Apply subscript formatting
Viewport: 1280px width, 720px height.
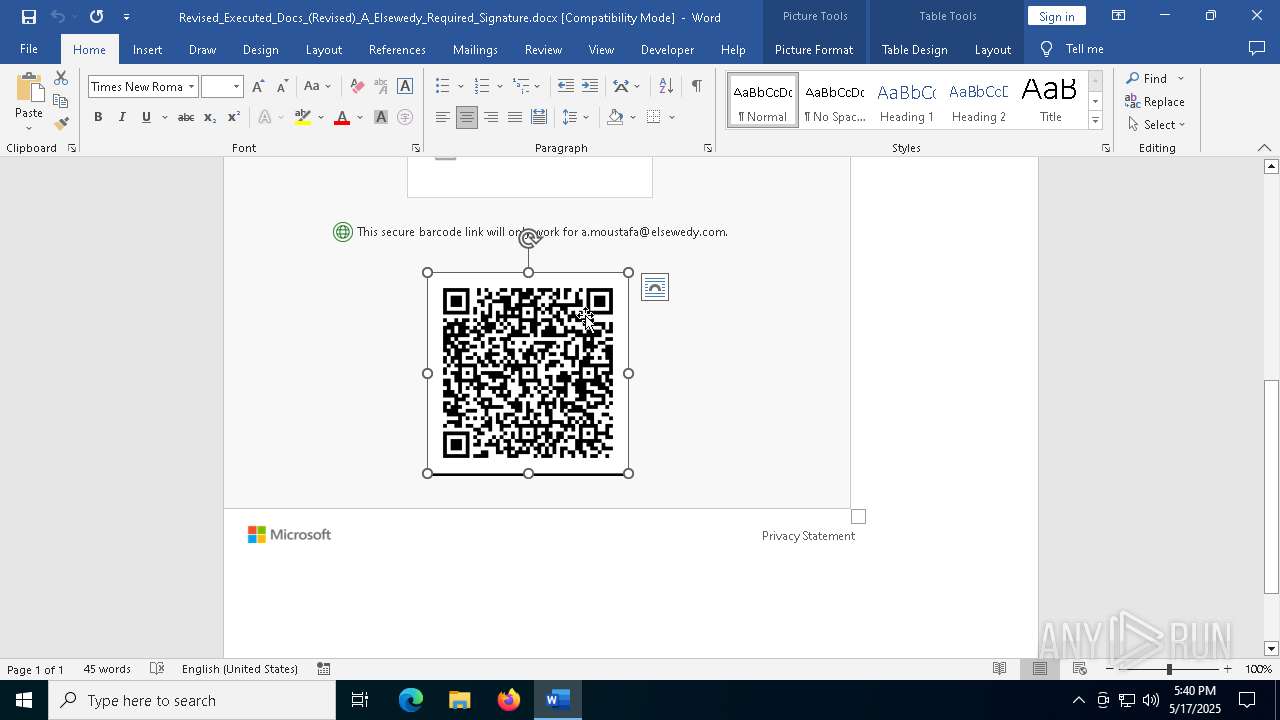[210, 117]
